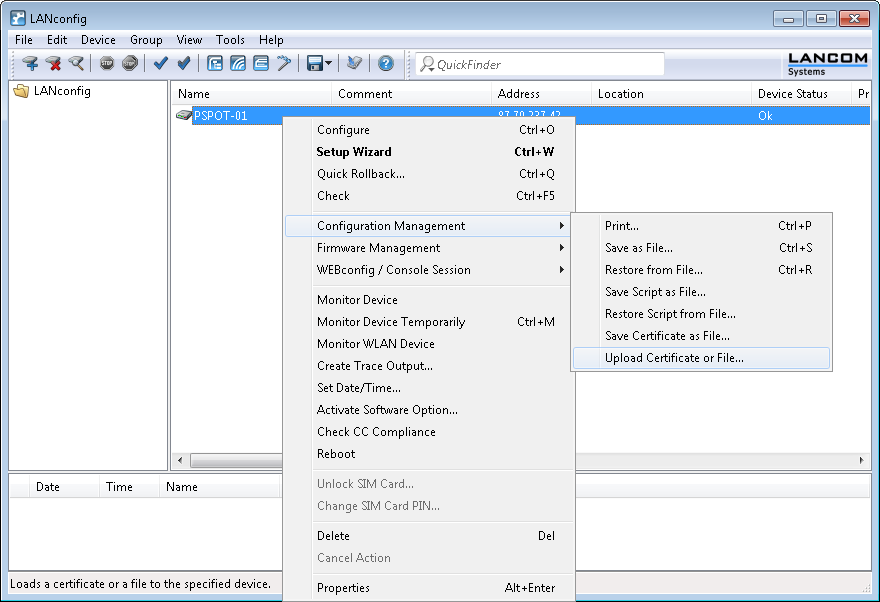The width and height of the screenshot is (880, 602).
Task: Open the save icon dropdown arrow
Action: pos(328,64)
